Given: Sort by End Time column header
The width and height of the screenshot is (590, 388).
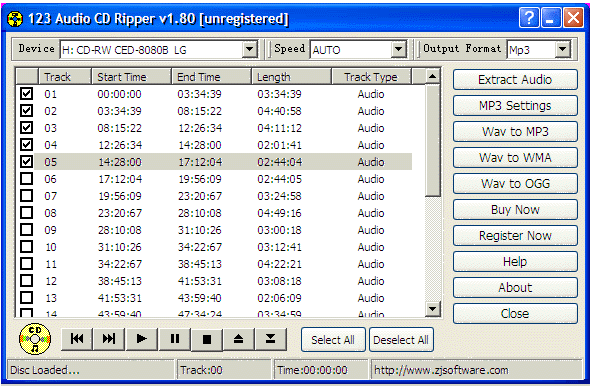Looking at the screenshot, I should [211, 77].
